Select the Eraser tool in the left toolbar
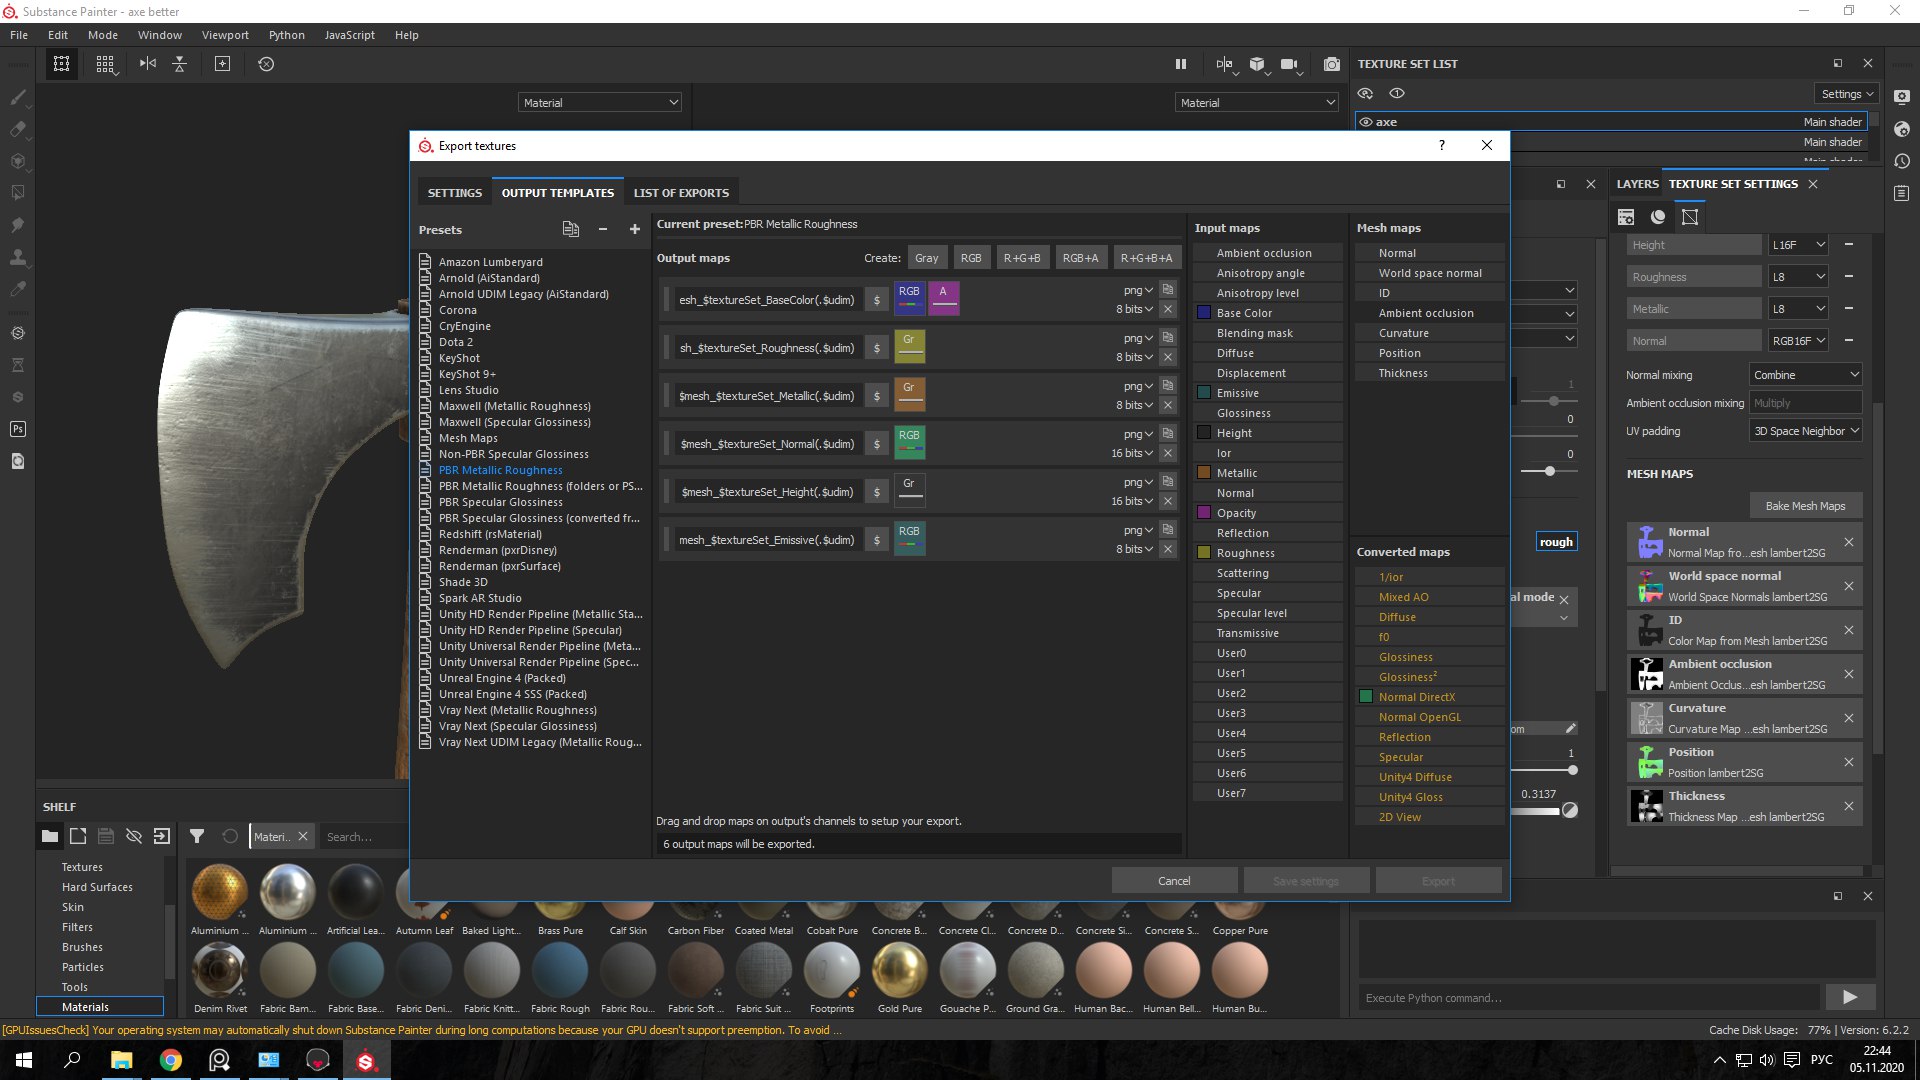Screen dimensions: 1920x1080 pos(18,129)
